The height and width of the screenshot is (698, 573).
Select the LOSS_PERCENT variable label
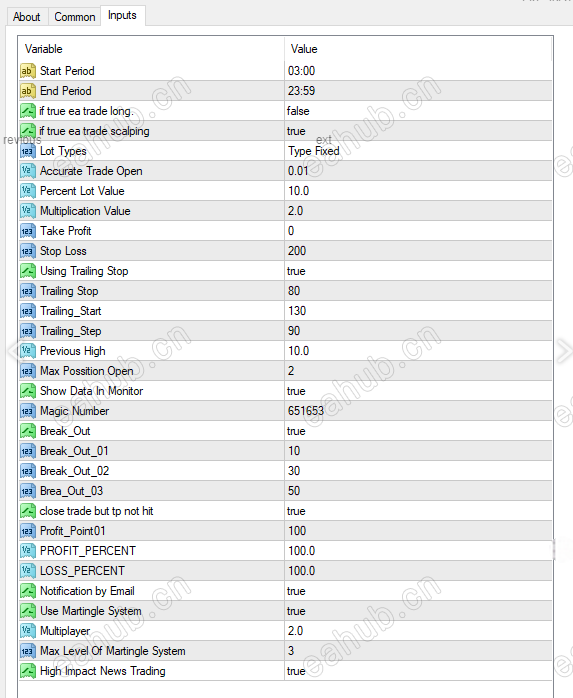click(x=82, y=571)
